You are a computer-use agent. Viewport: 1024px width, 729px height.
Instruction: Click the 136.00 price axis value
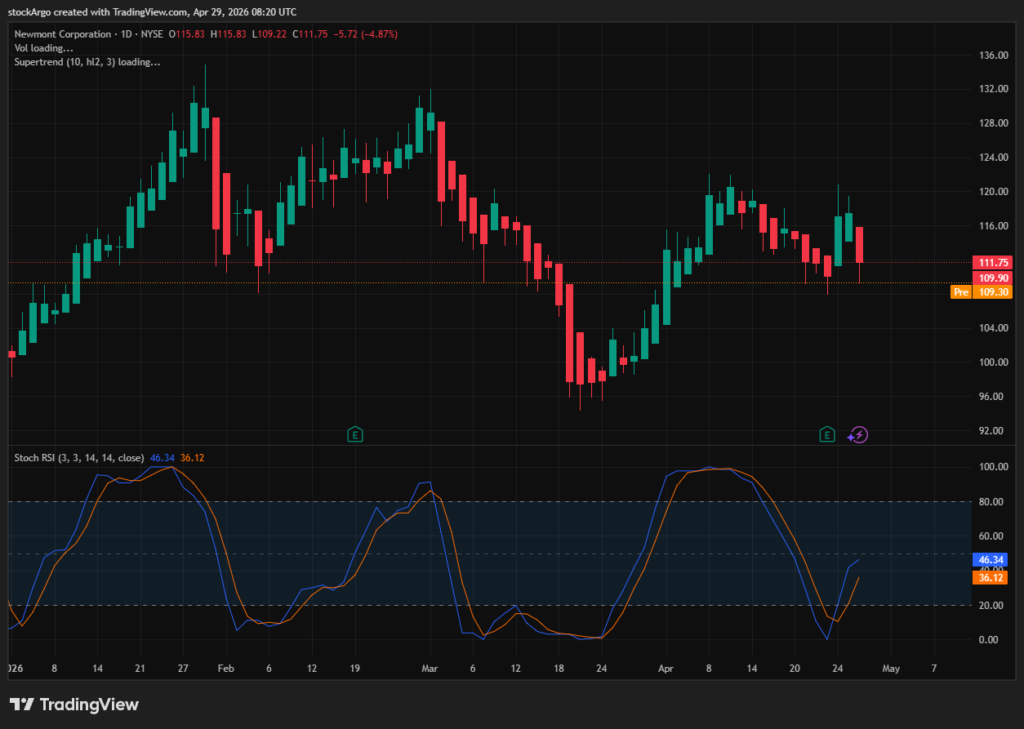(x=995, y=56)
